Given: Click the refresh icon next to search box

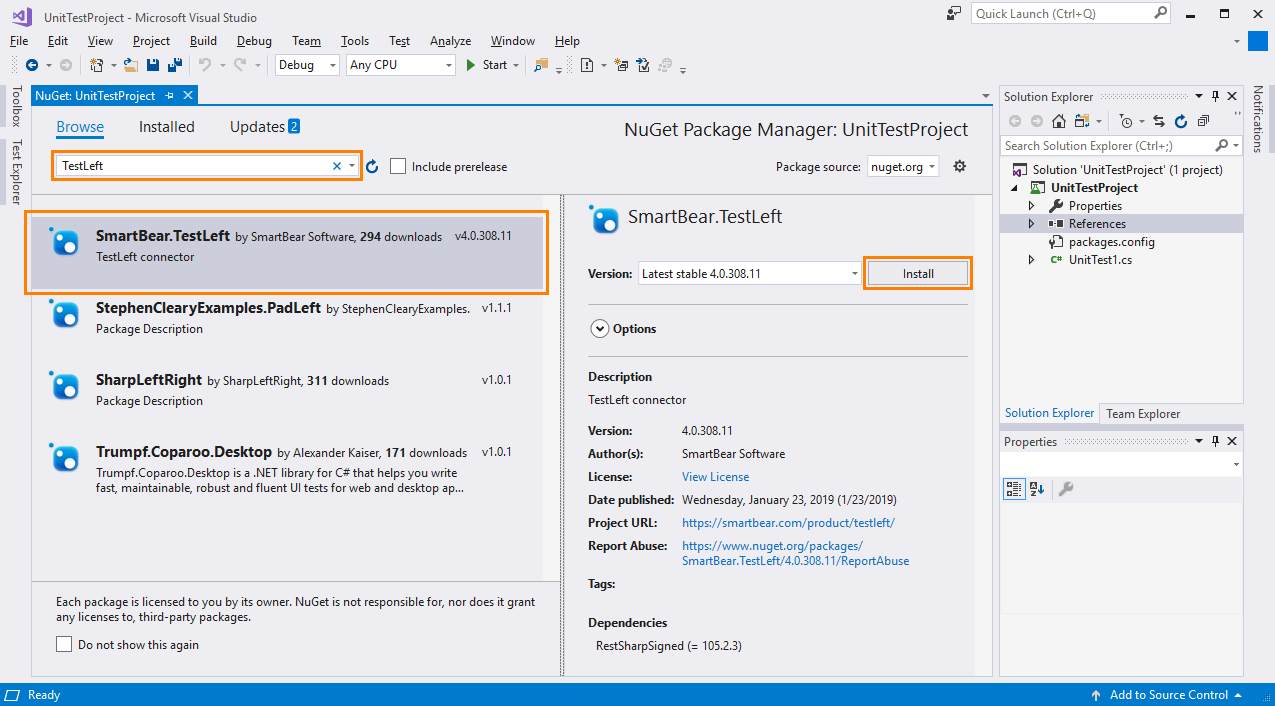Looking at the screenshot, I should [x=371, y=167].
